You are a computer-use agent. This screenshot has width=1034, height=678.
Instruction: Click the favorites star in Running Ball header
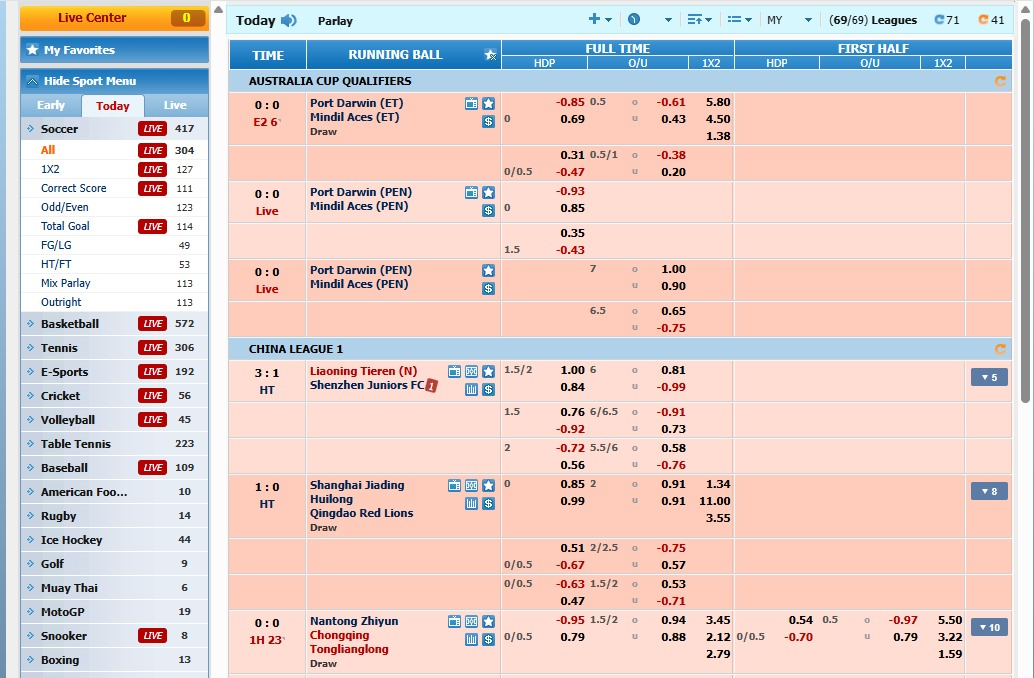[490, 55]
